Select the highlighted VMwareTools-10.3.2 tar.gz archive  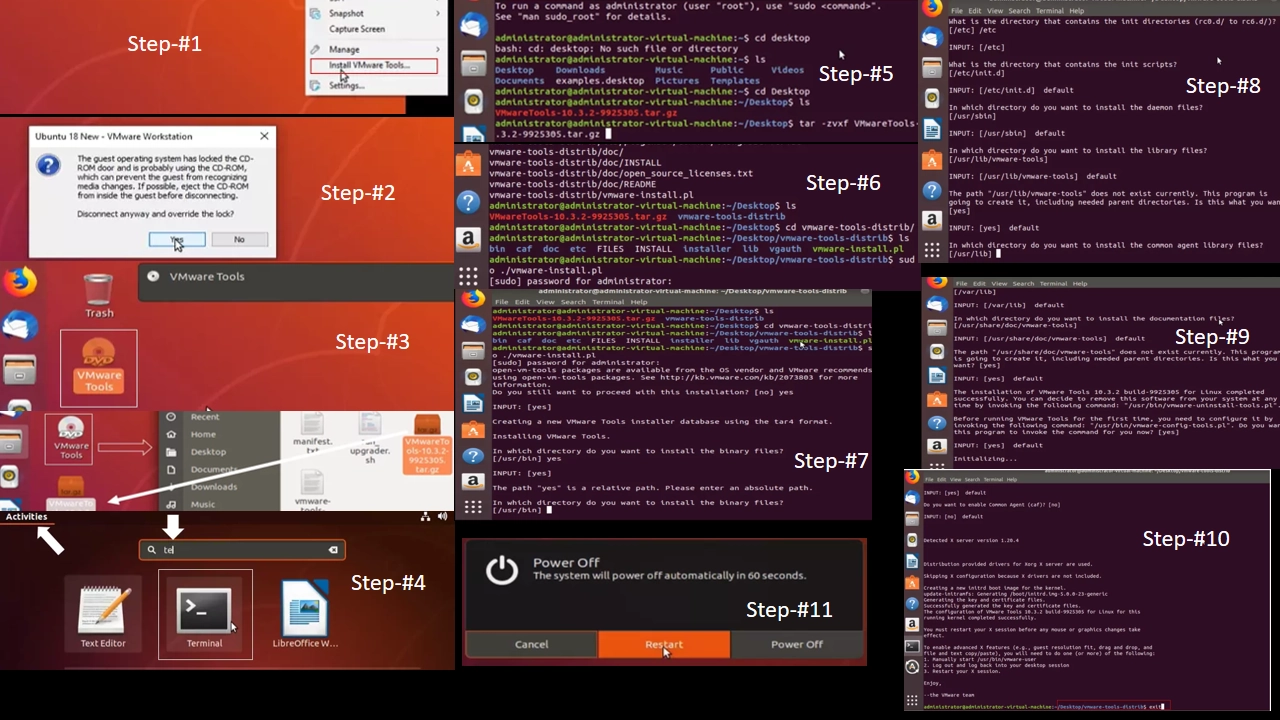[x=426, y=444]
